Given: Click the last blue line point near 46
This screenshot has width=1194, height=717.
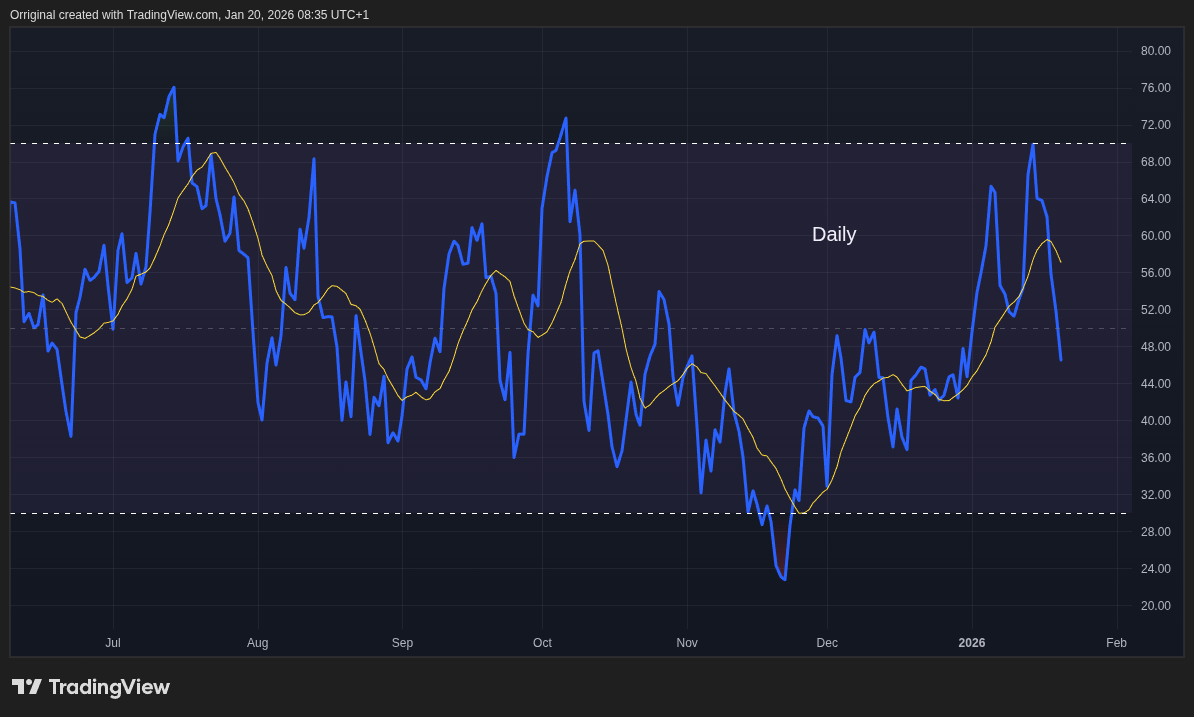Looking at the screenshot, I should [x=1061, y=359].
